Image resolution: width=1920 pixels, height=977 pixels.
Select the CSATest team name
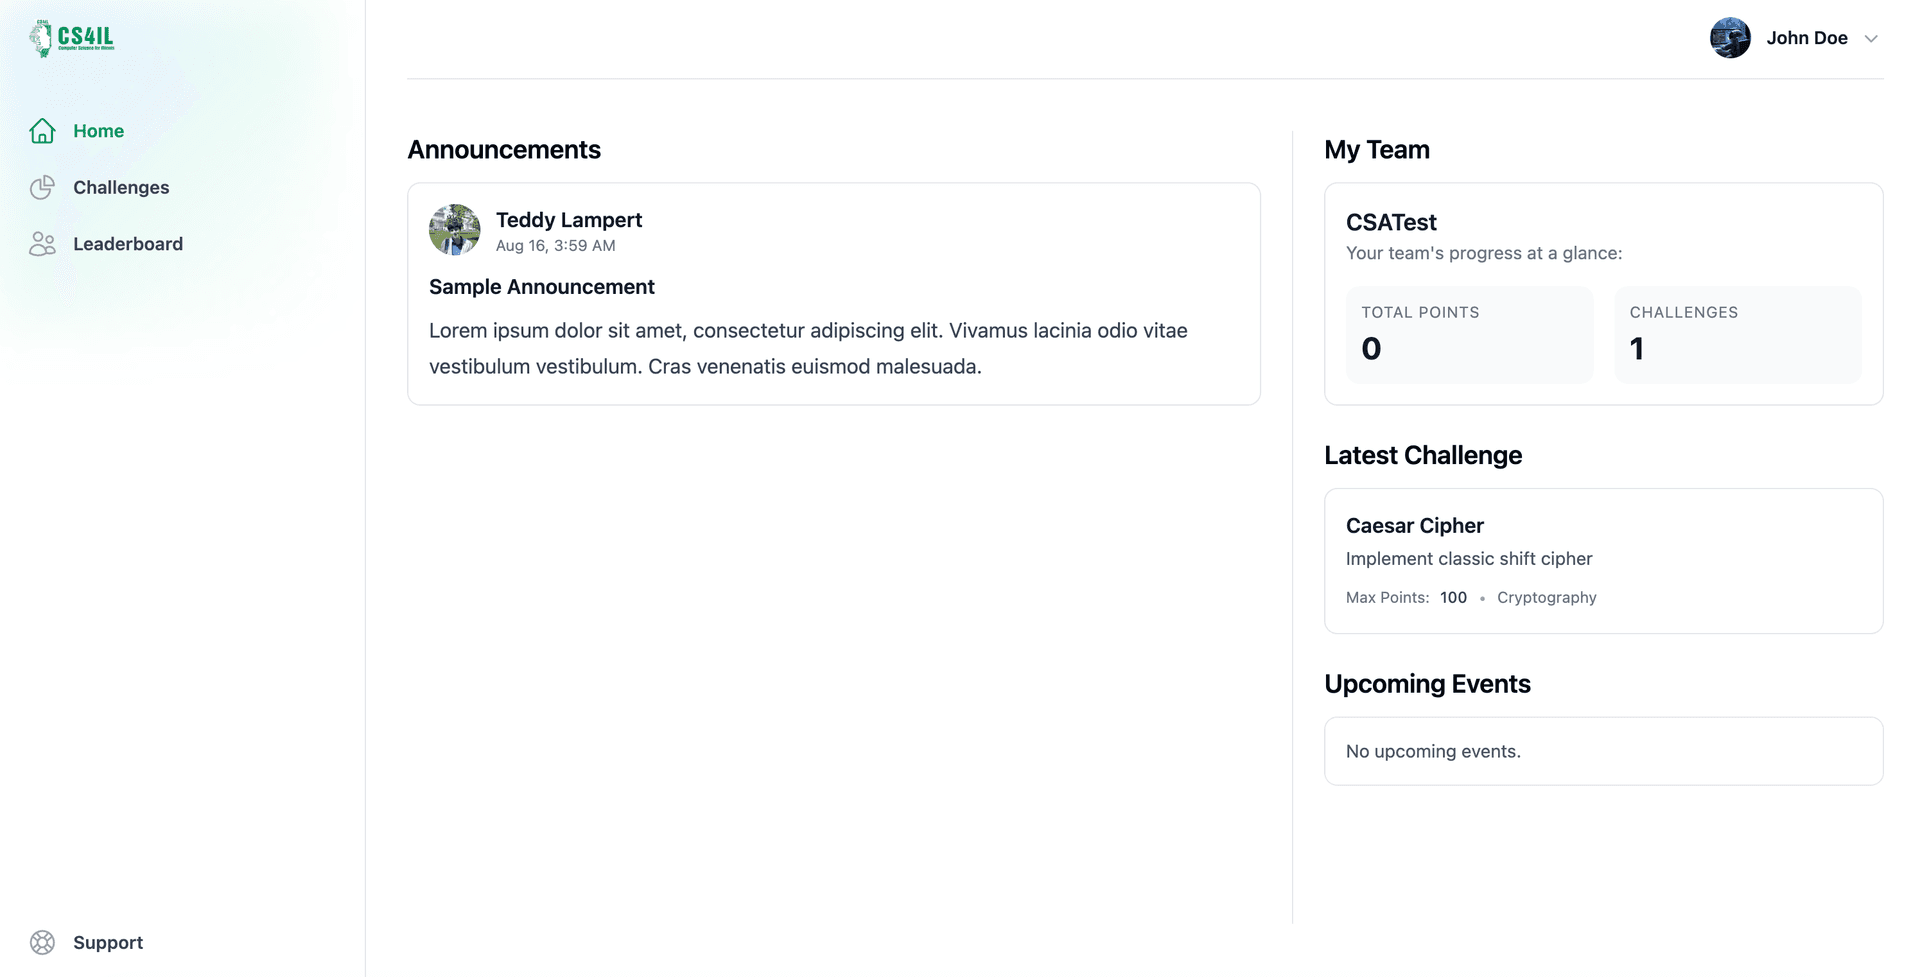pyautogui.click(x=1391, y=222)
